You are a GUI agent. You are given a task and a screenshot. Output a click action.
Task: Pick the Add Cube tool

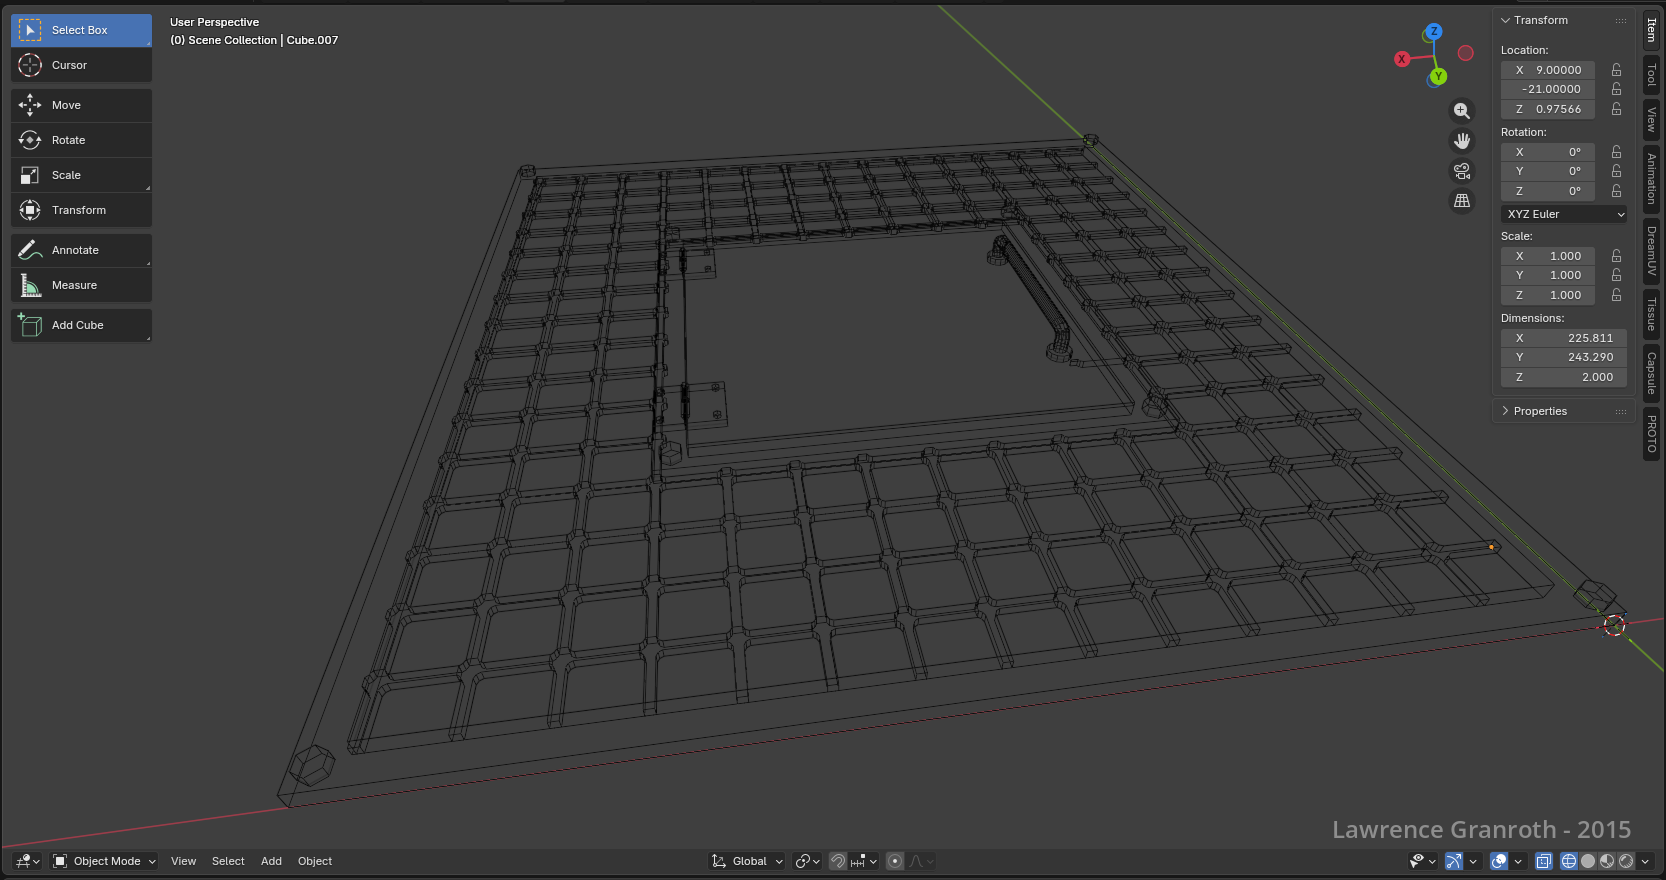click(81, 325)
